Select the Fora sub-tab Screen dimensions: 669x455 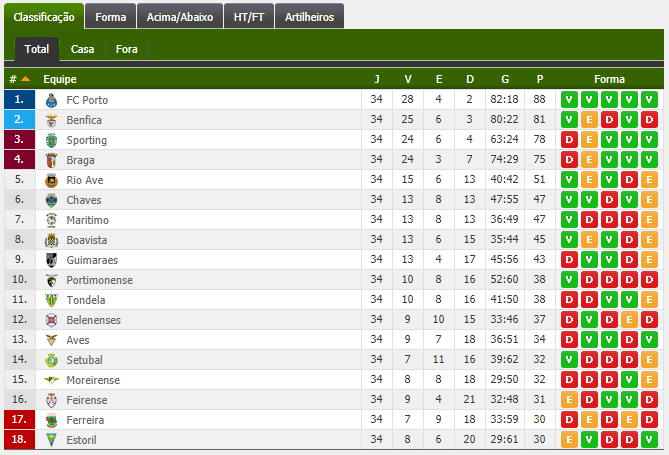tap(126, 49)
